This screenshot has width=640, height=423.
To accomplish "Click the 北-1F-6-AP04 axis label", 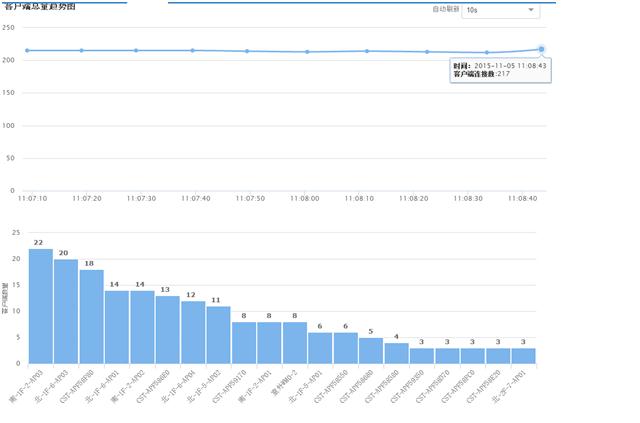I will pos(178,386).
